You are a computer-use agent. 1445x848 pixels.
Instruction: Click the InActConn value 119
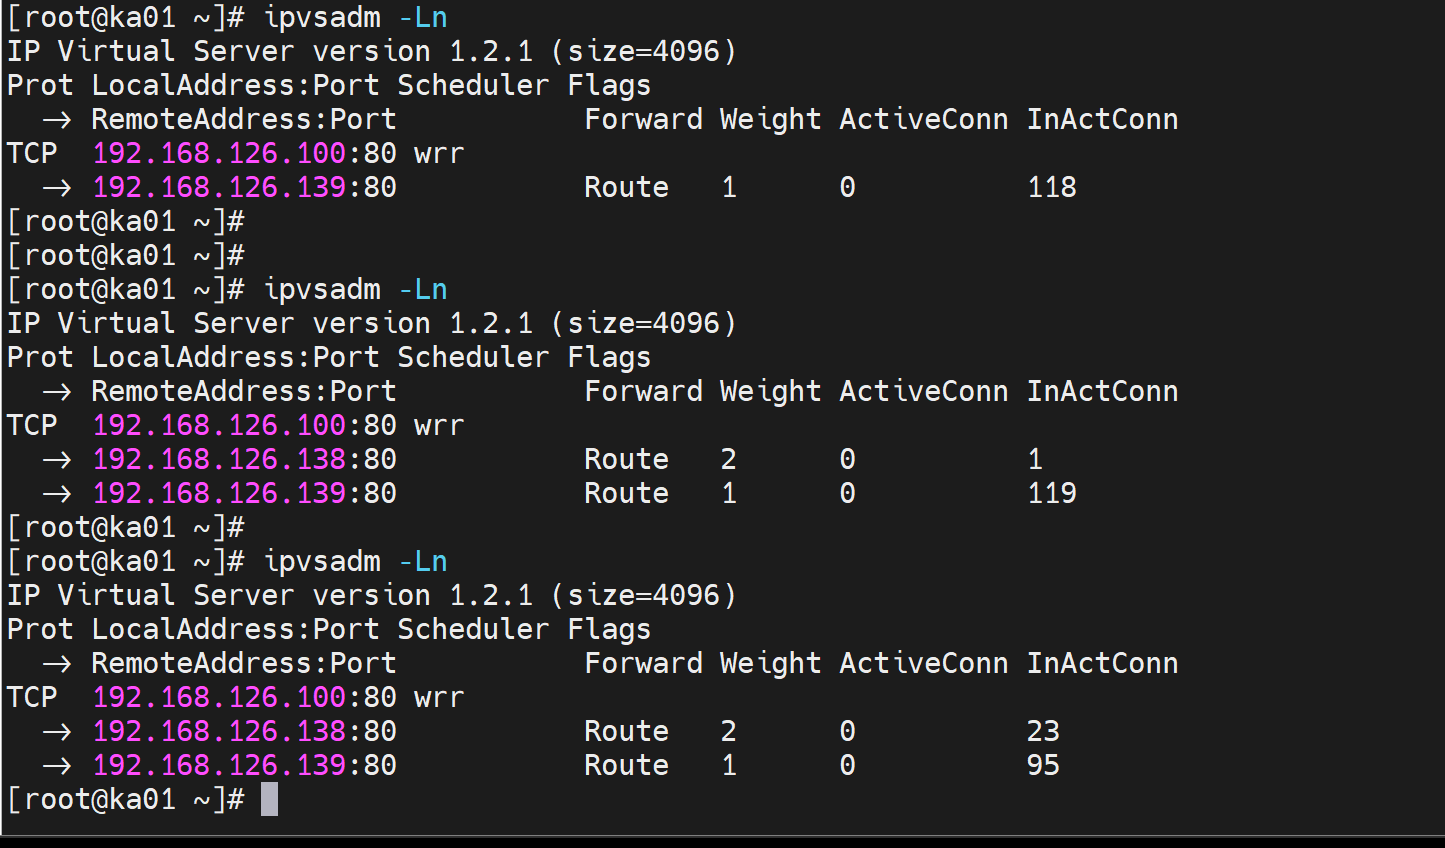coord(1052,493)
